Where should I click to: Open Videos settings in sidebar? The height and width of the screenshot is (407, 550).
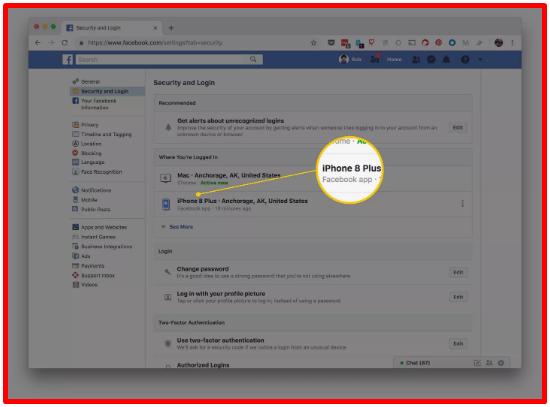pos(85,285)
